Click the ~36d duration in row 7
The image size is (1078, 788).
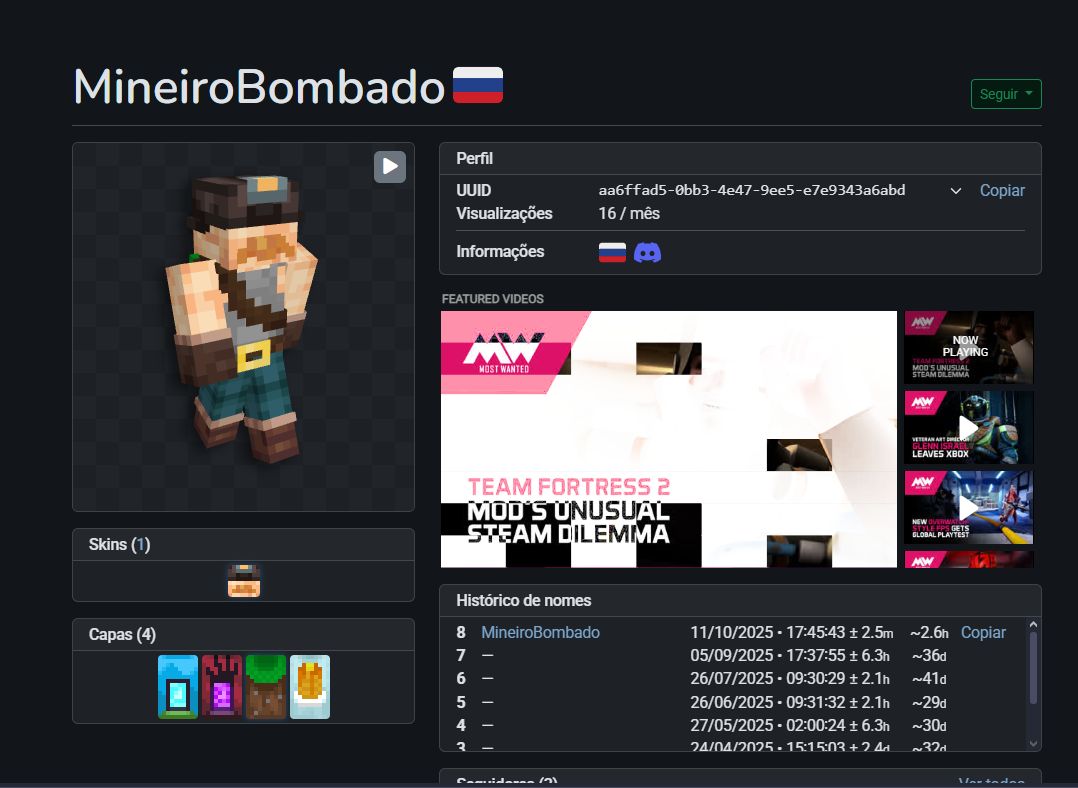click(x=929, y=656)
